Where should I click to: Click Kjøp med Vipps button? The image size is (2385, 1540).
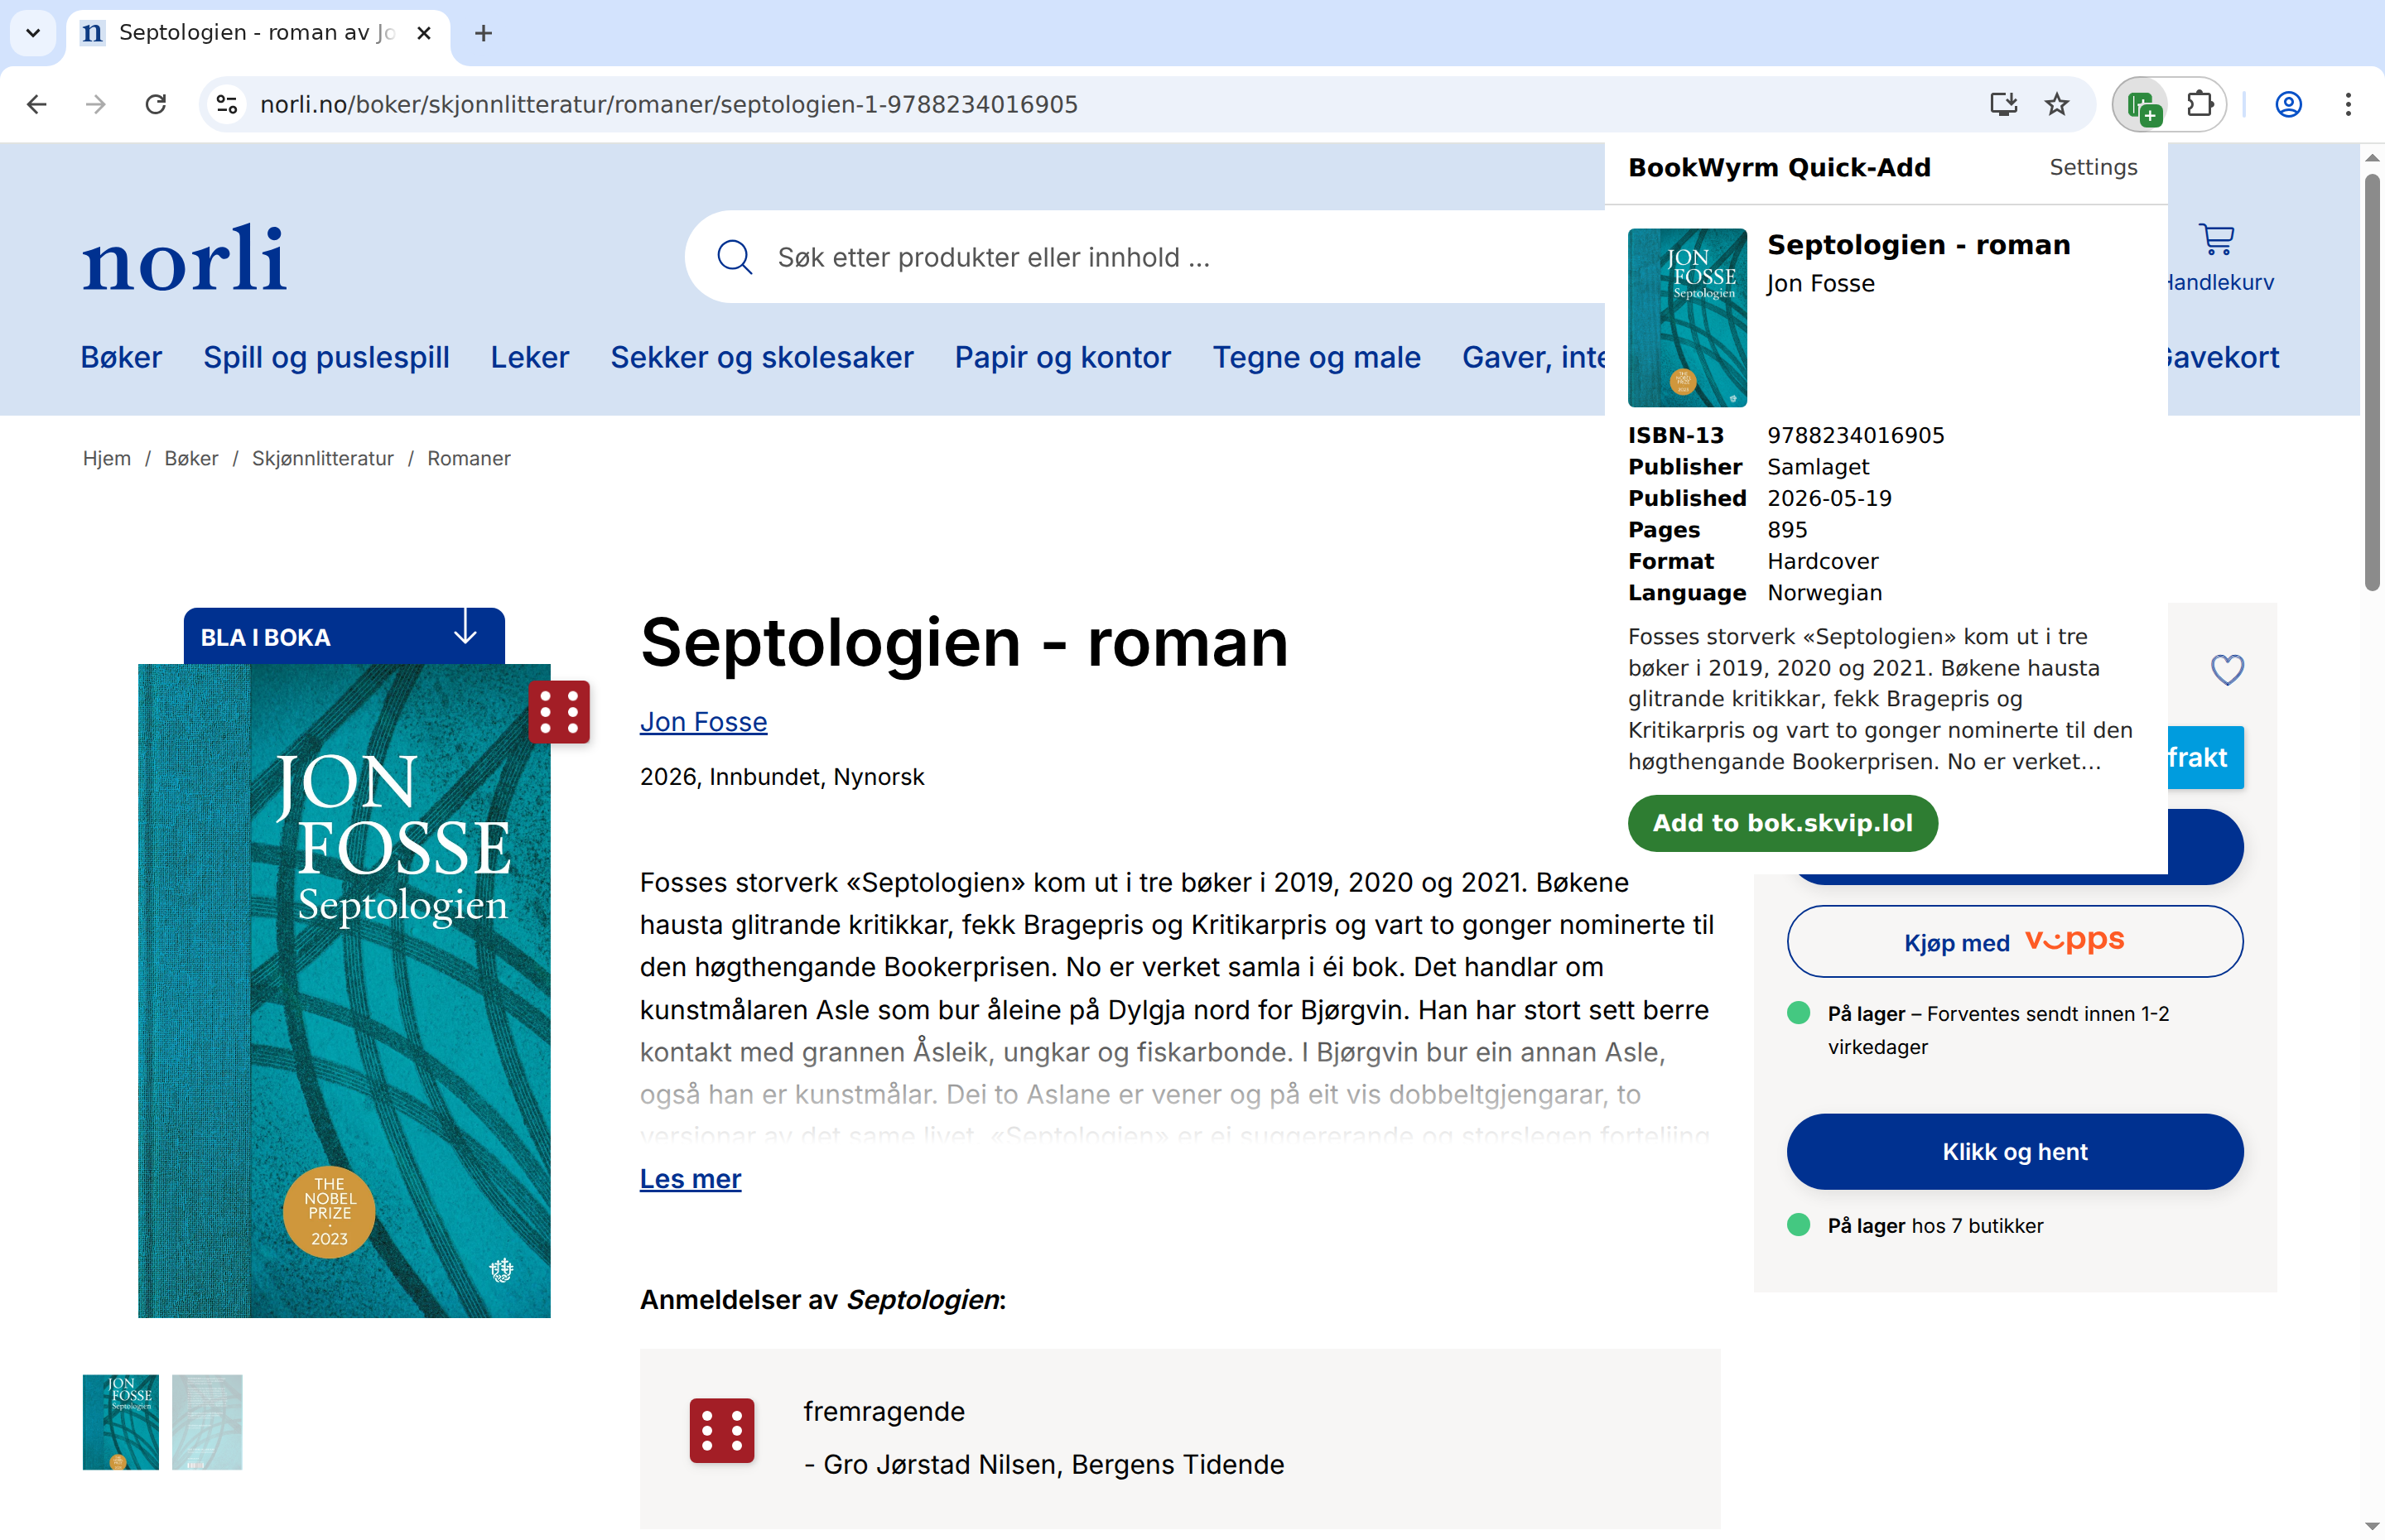[2015, 941]
